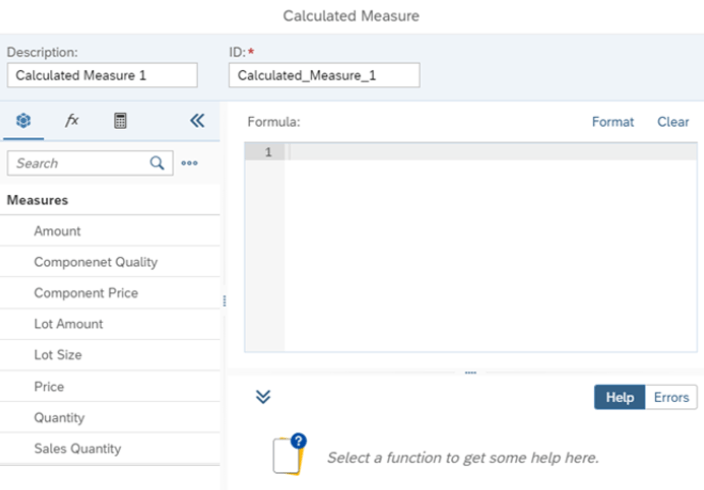This screenshot has height=490, width=704.
Task: Select the cube data objects tab icon
Action: tap(24, 121)
